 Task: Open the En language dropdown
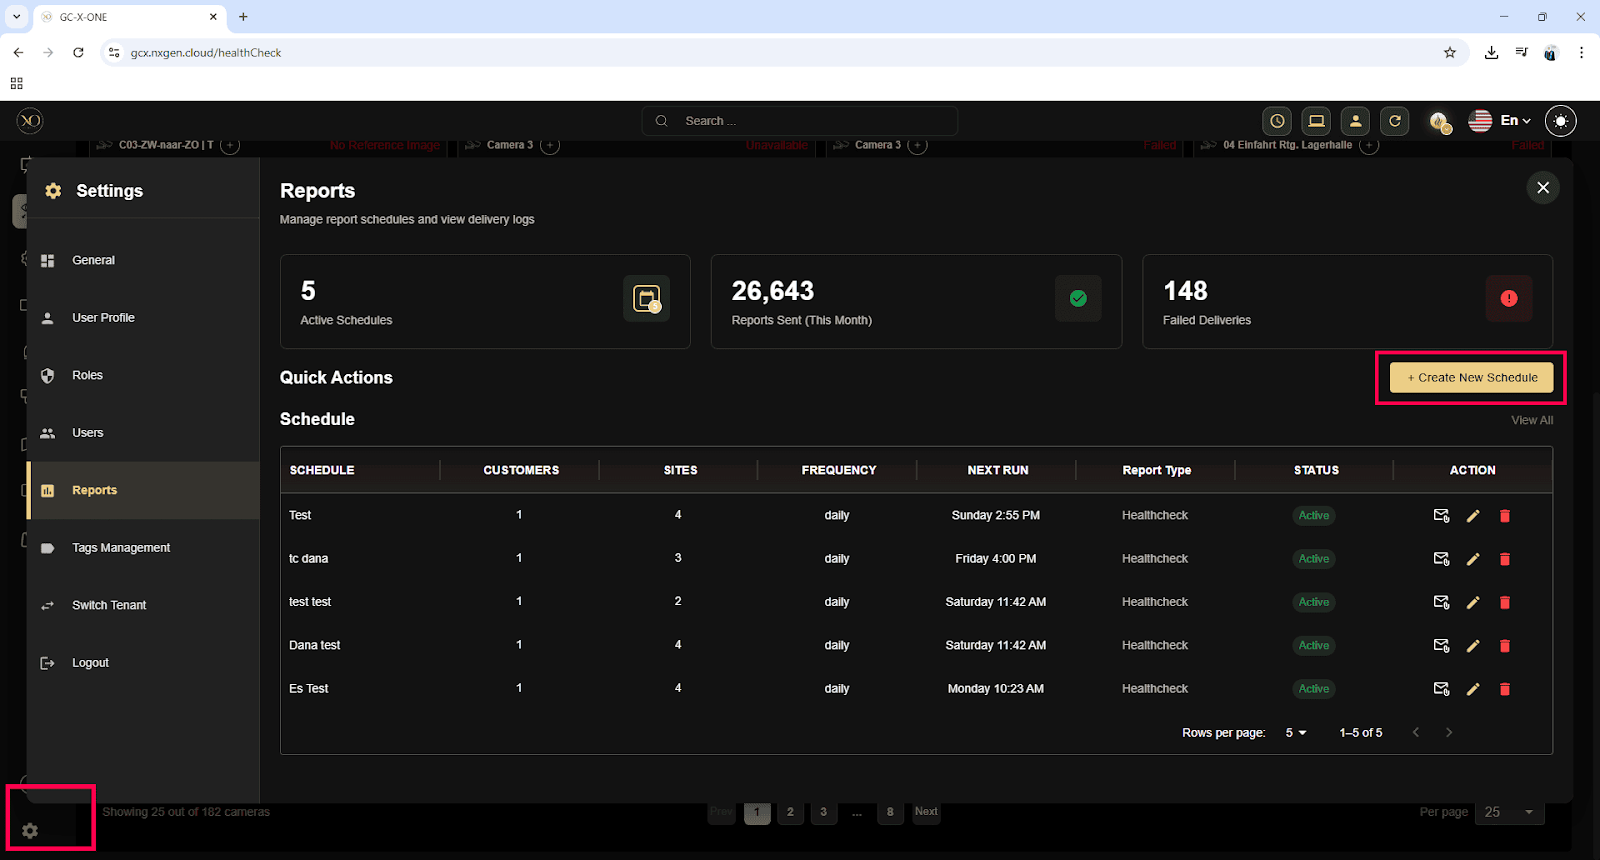click(x=1501, y=121)
